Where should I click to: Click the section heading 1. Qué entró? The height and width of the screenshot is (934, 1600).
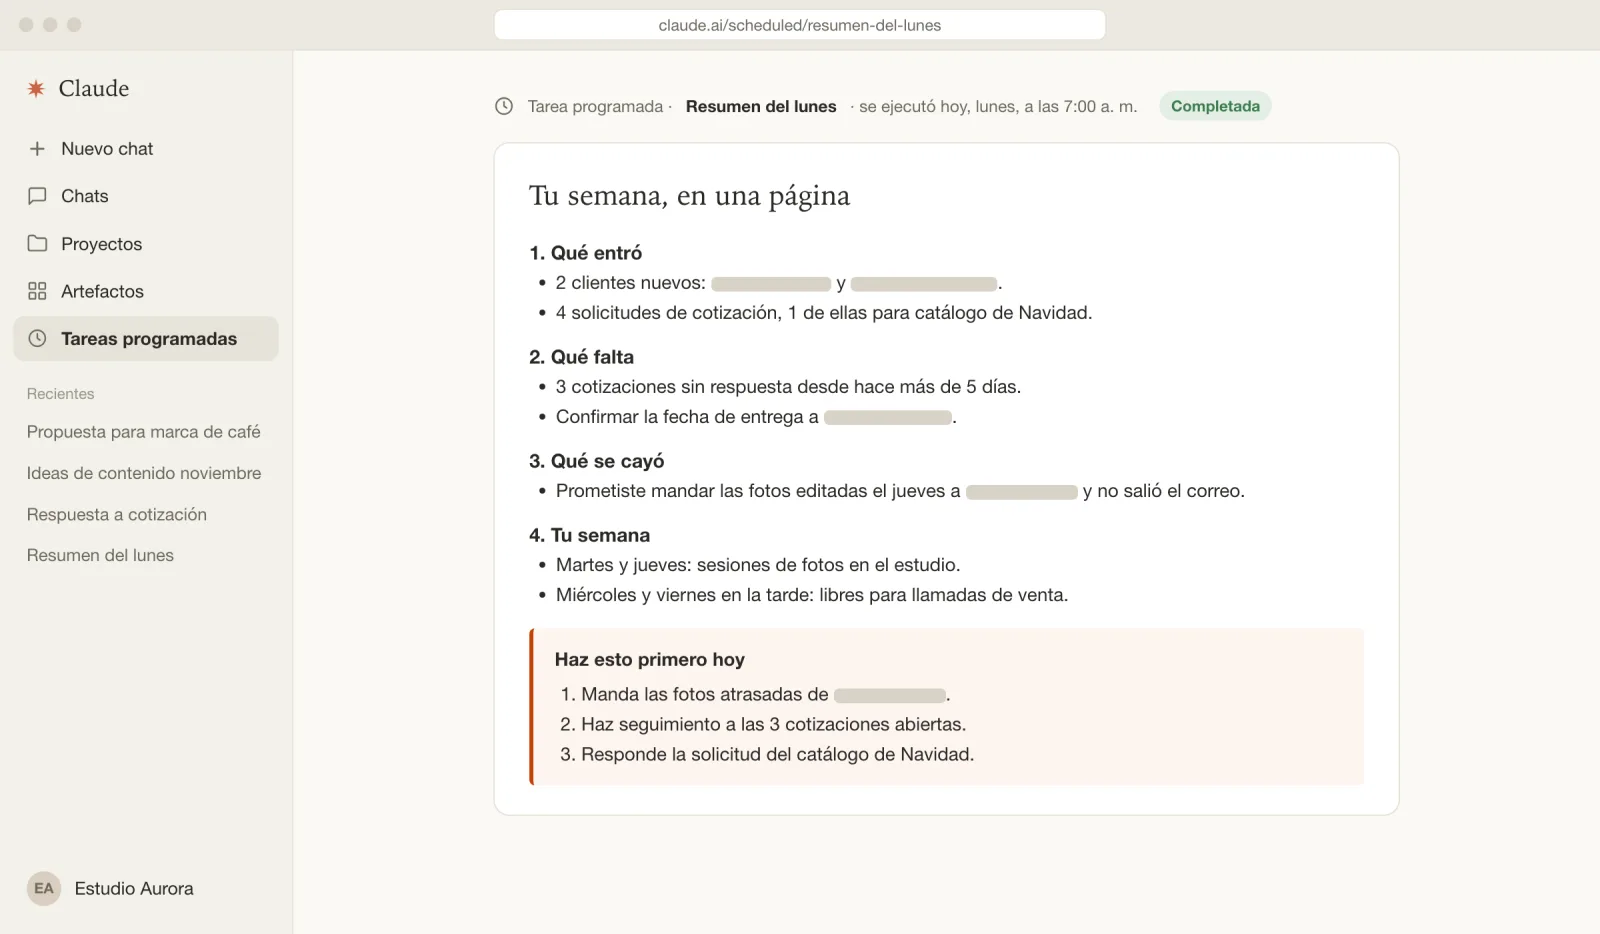click(x=586, y=253)
